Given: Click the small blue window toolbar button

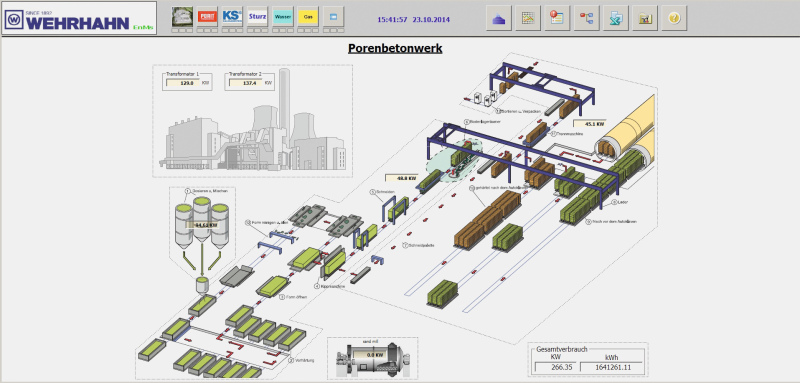Looking at the screenshot, I should (333, 16).
